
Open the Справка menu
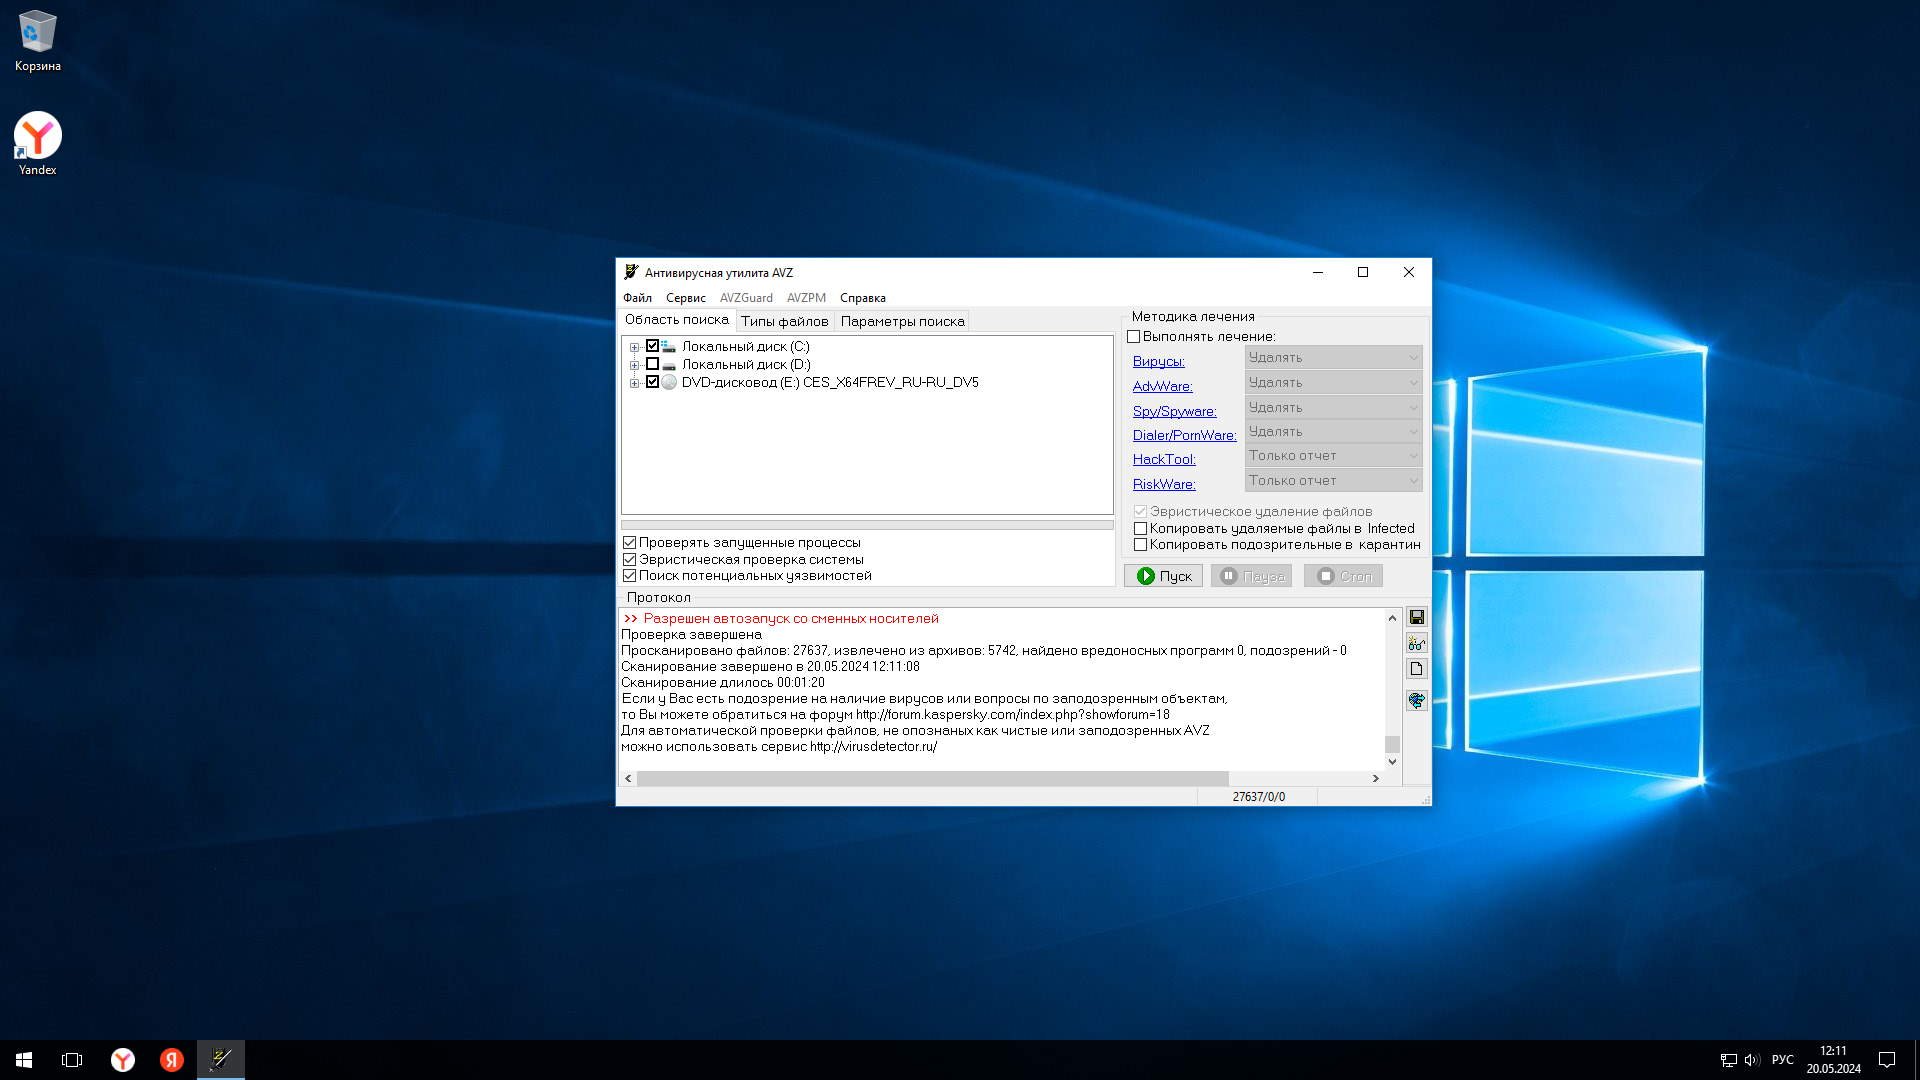(862, 298)
